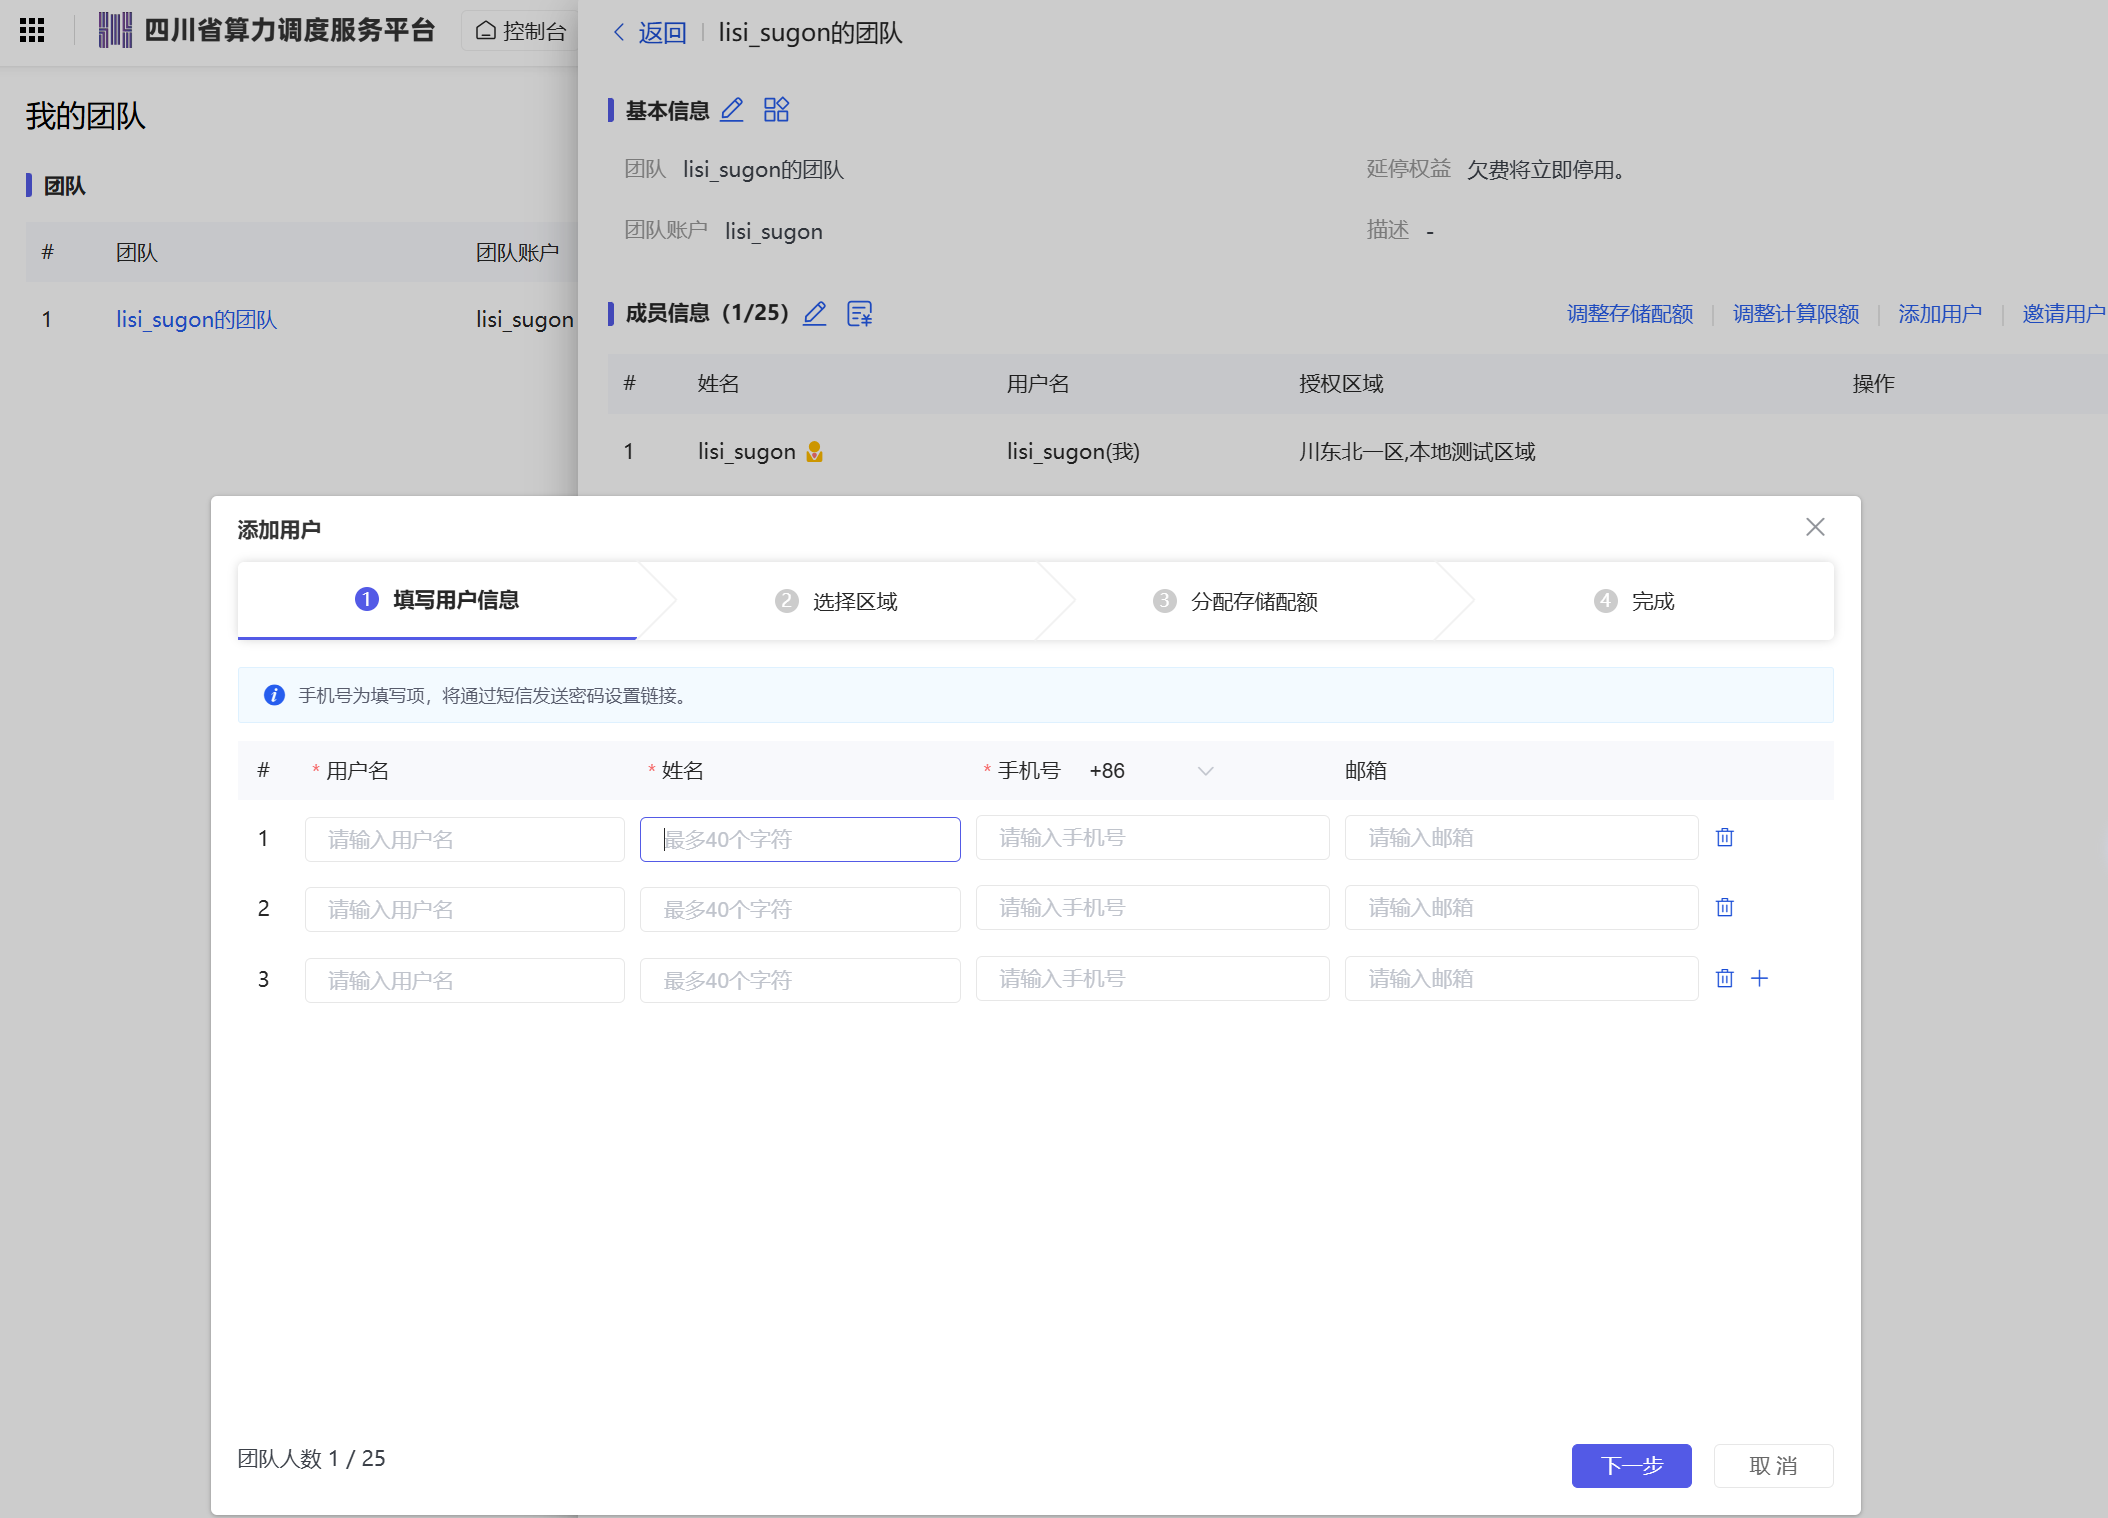The height and width of the screenshot is (1518, 2108).
Task: Click the info icon in notice banner
Action: (x=274, y=695)
